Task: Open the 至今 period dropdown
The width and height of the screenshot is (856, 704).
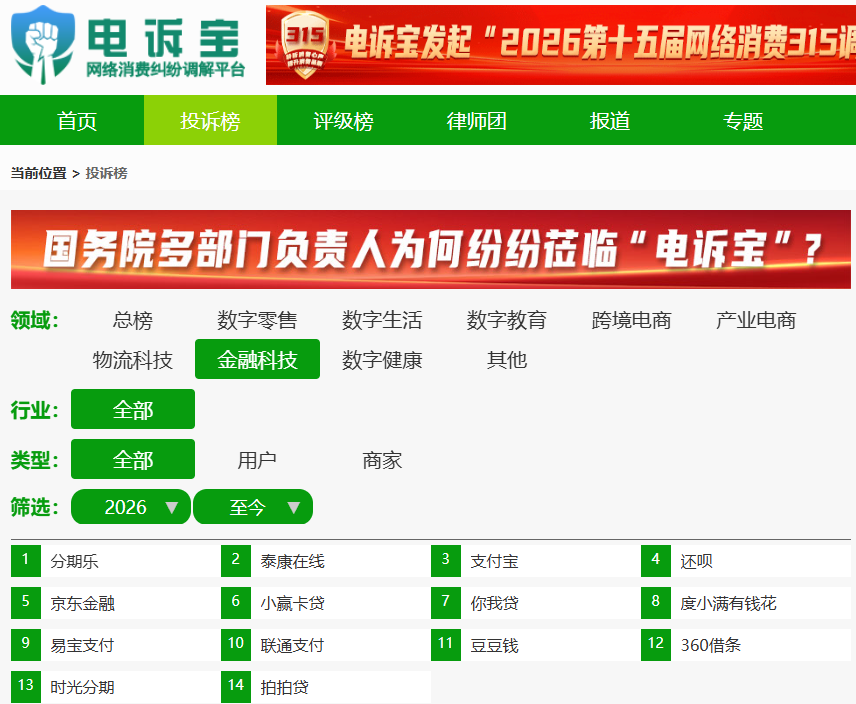Action: tap(253, 507)
